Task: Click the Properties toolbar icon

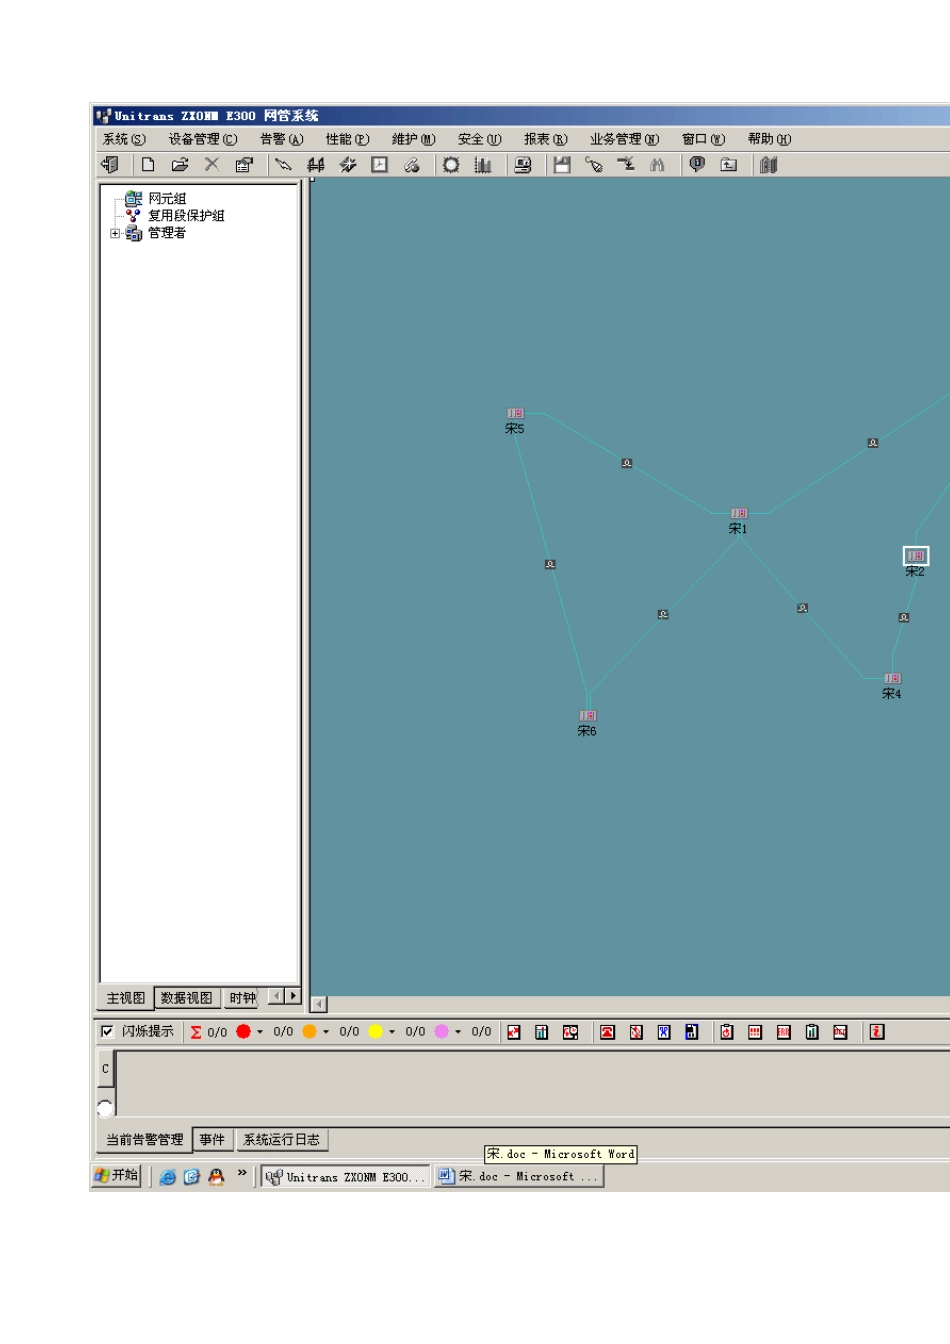Action: [x=244, y=165]
